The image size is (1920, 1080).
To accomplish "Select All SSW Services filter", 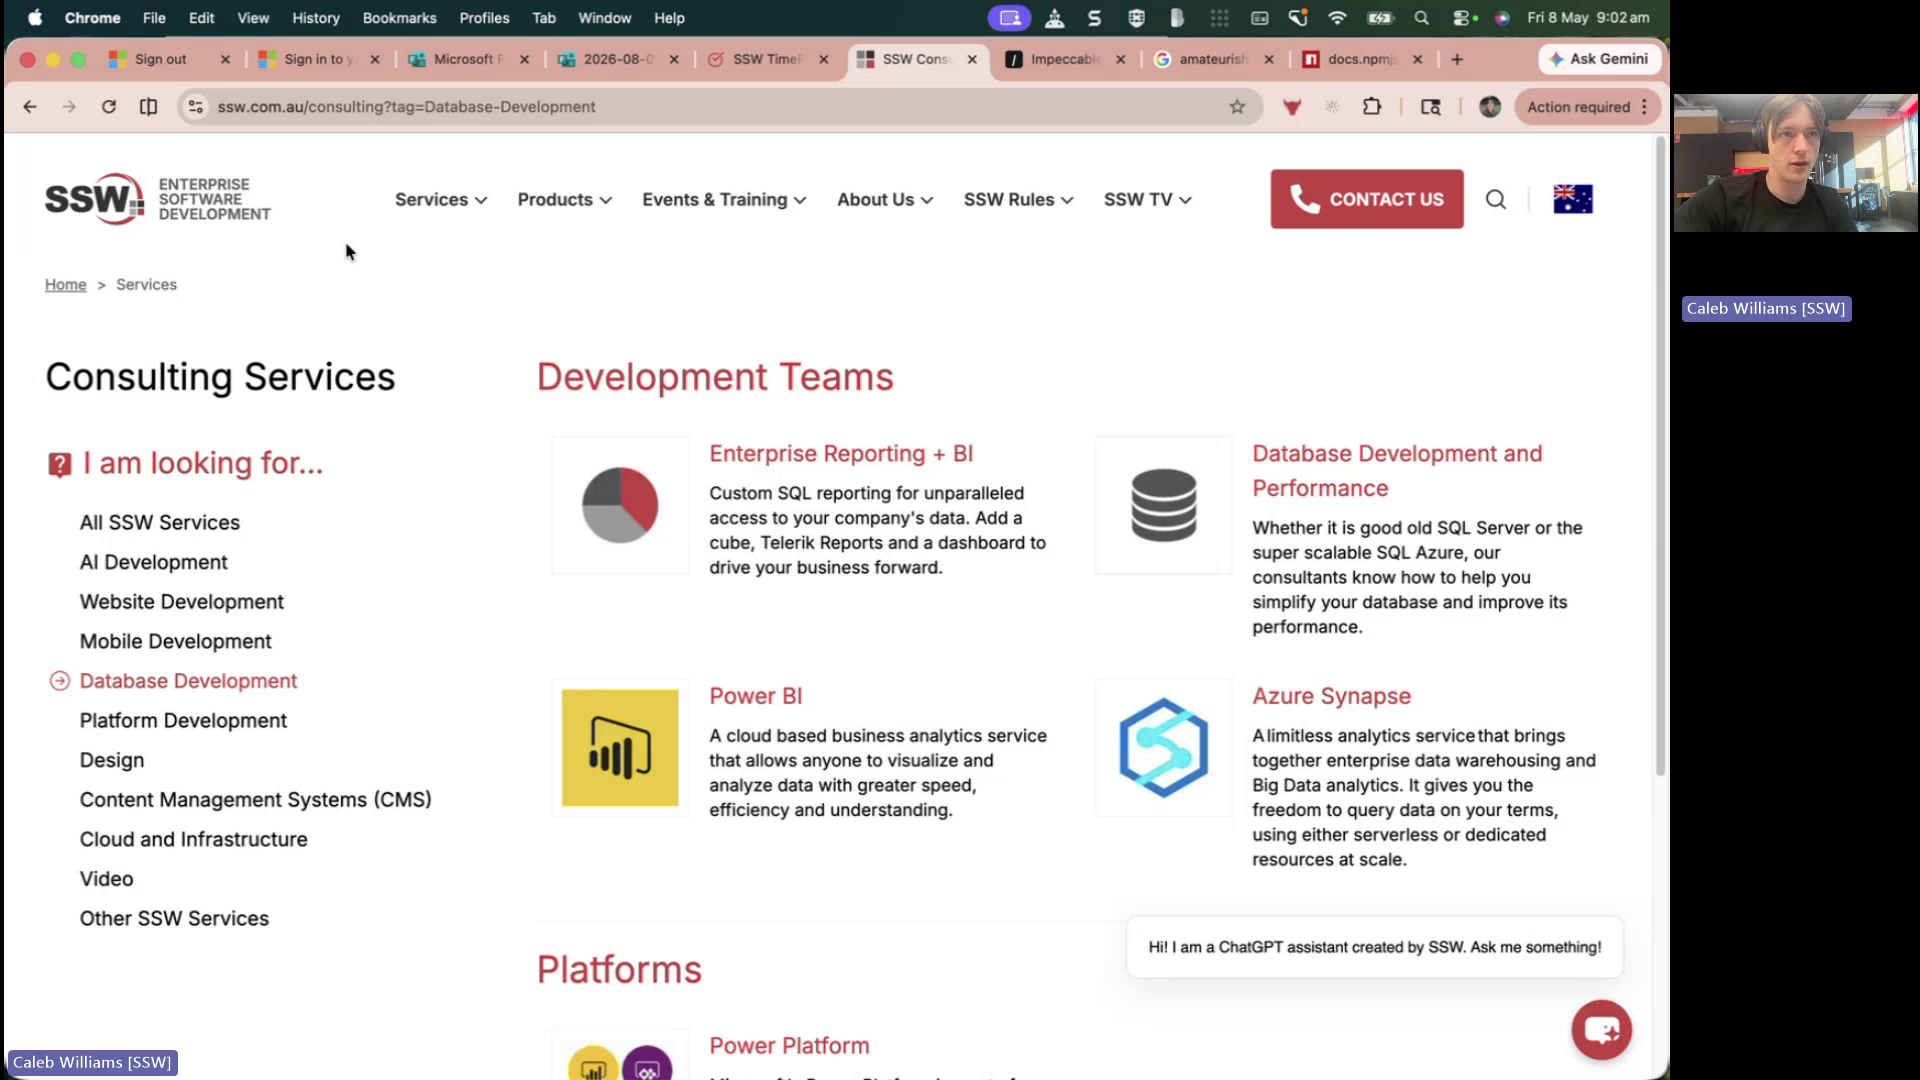I will pyautogui.click(x=160, y=523).
